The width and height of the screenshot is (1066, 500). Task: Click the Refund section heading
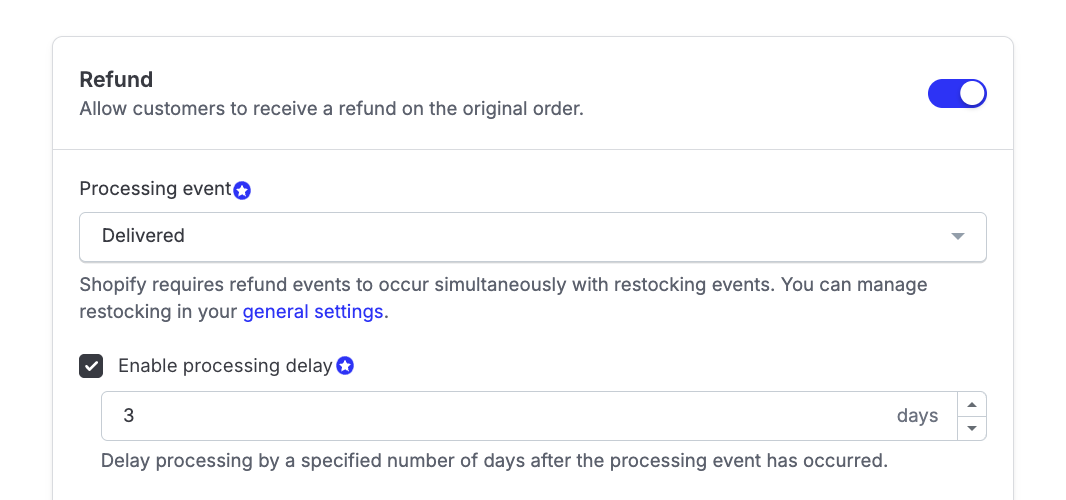click(116, 80)
